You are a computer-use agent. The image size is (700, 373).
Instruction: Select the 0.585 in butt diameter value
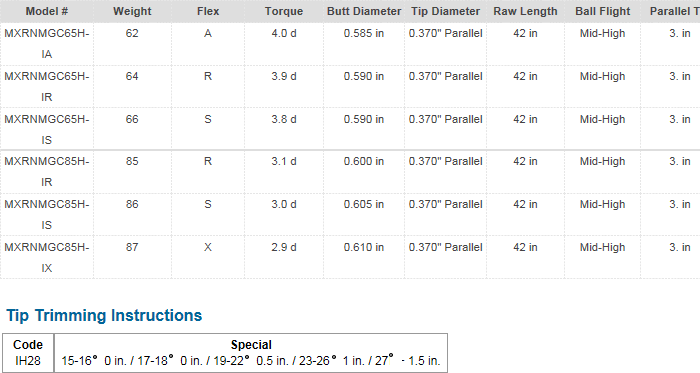[364, 33]
